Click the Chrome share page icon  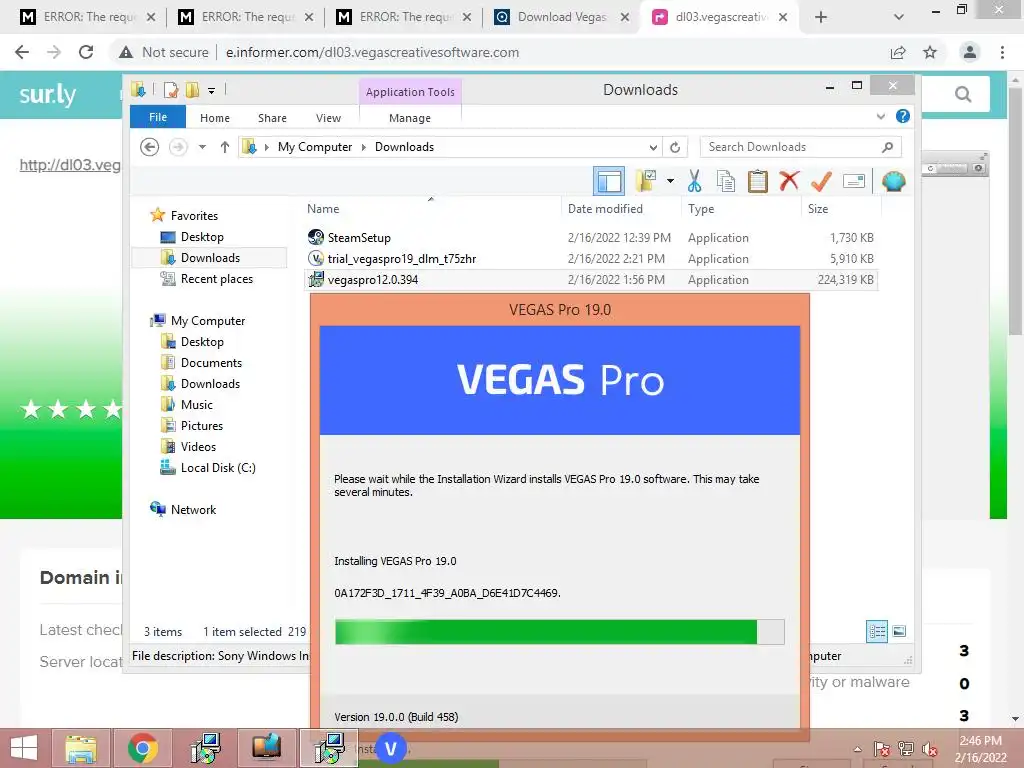[x=898, y=52]
